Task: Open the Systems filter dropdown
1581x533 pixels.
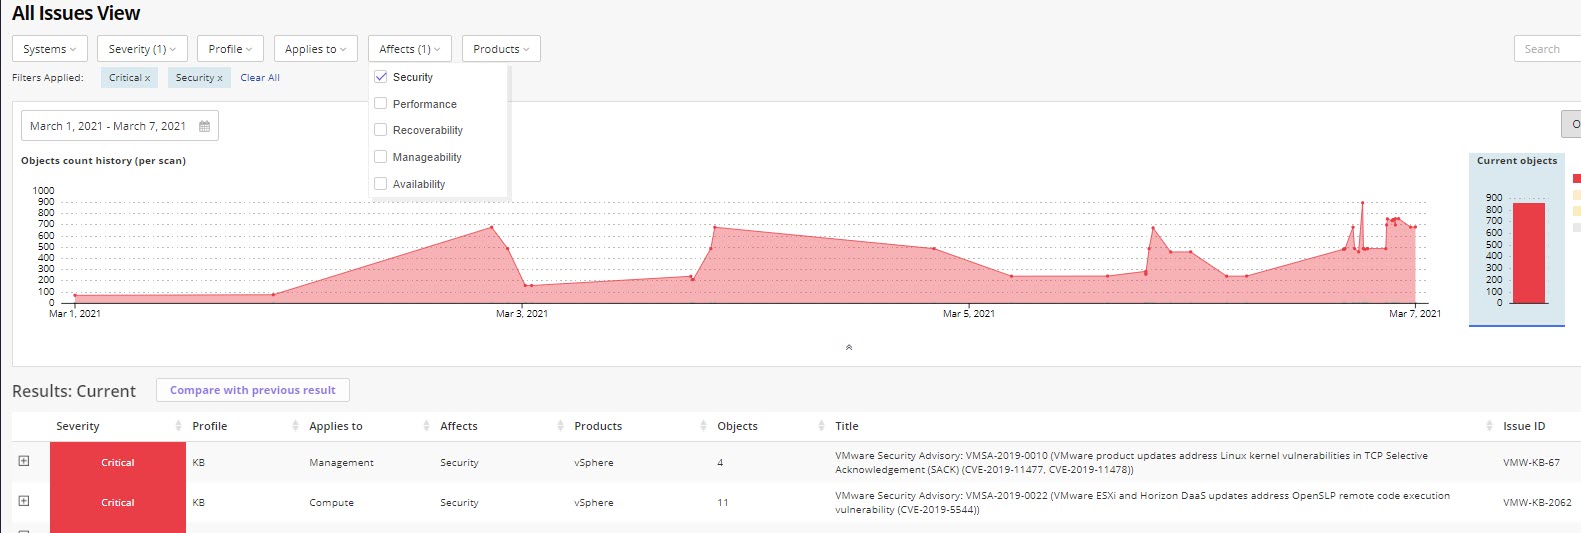Action: click(50, 49)
